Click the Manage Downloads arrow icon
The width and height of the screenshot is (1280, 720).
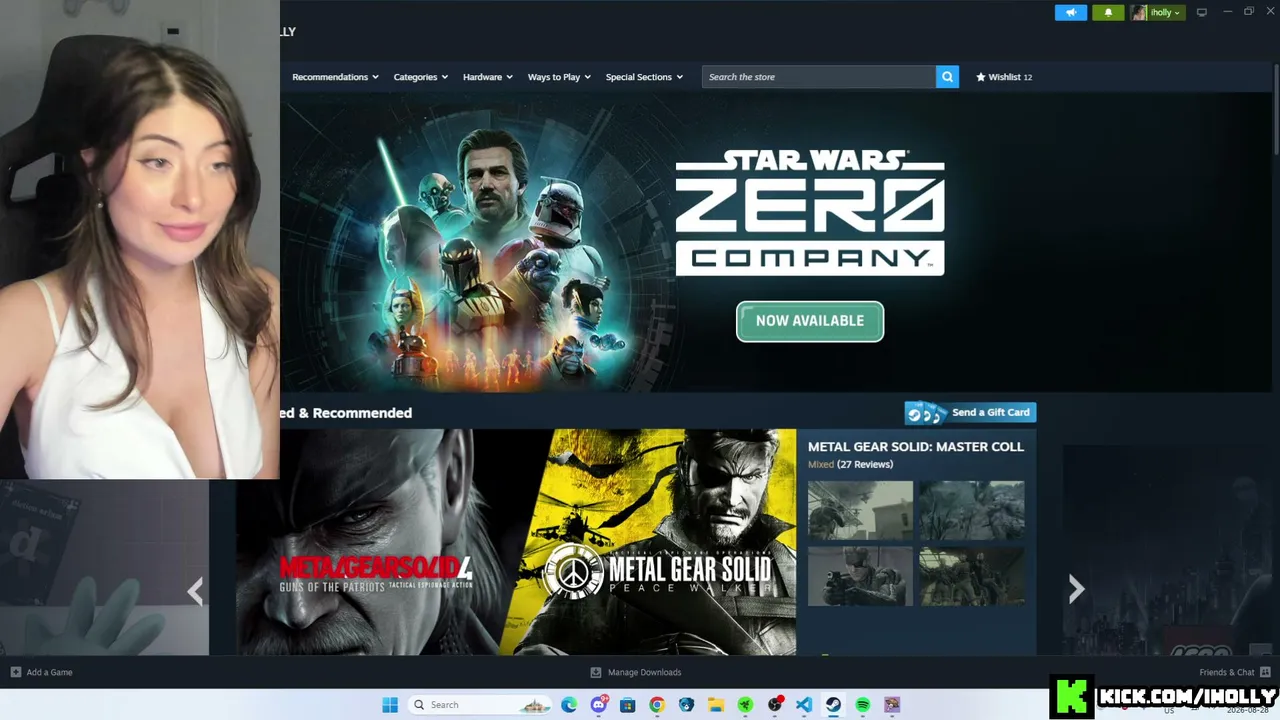[x=596, y=672]
